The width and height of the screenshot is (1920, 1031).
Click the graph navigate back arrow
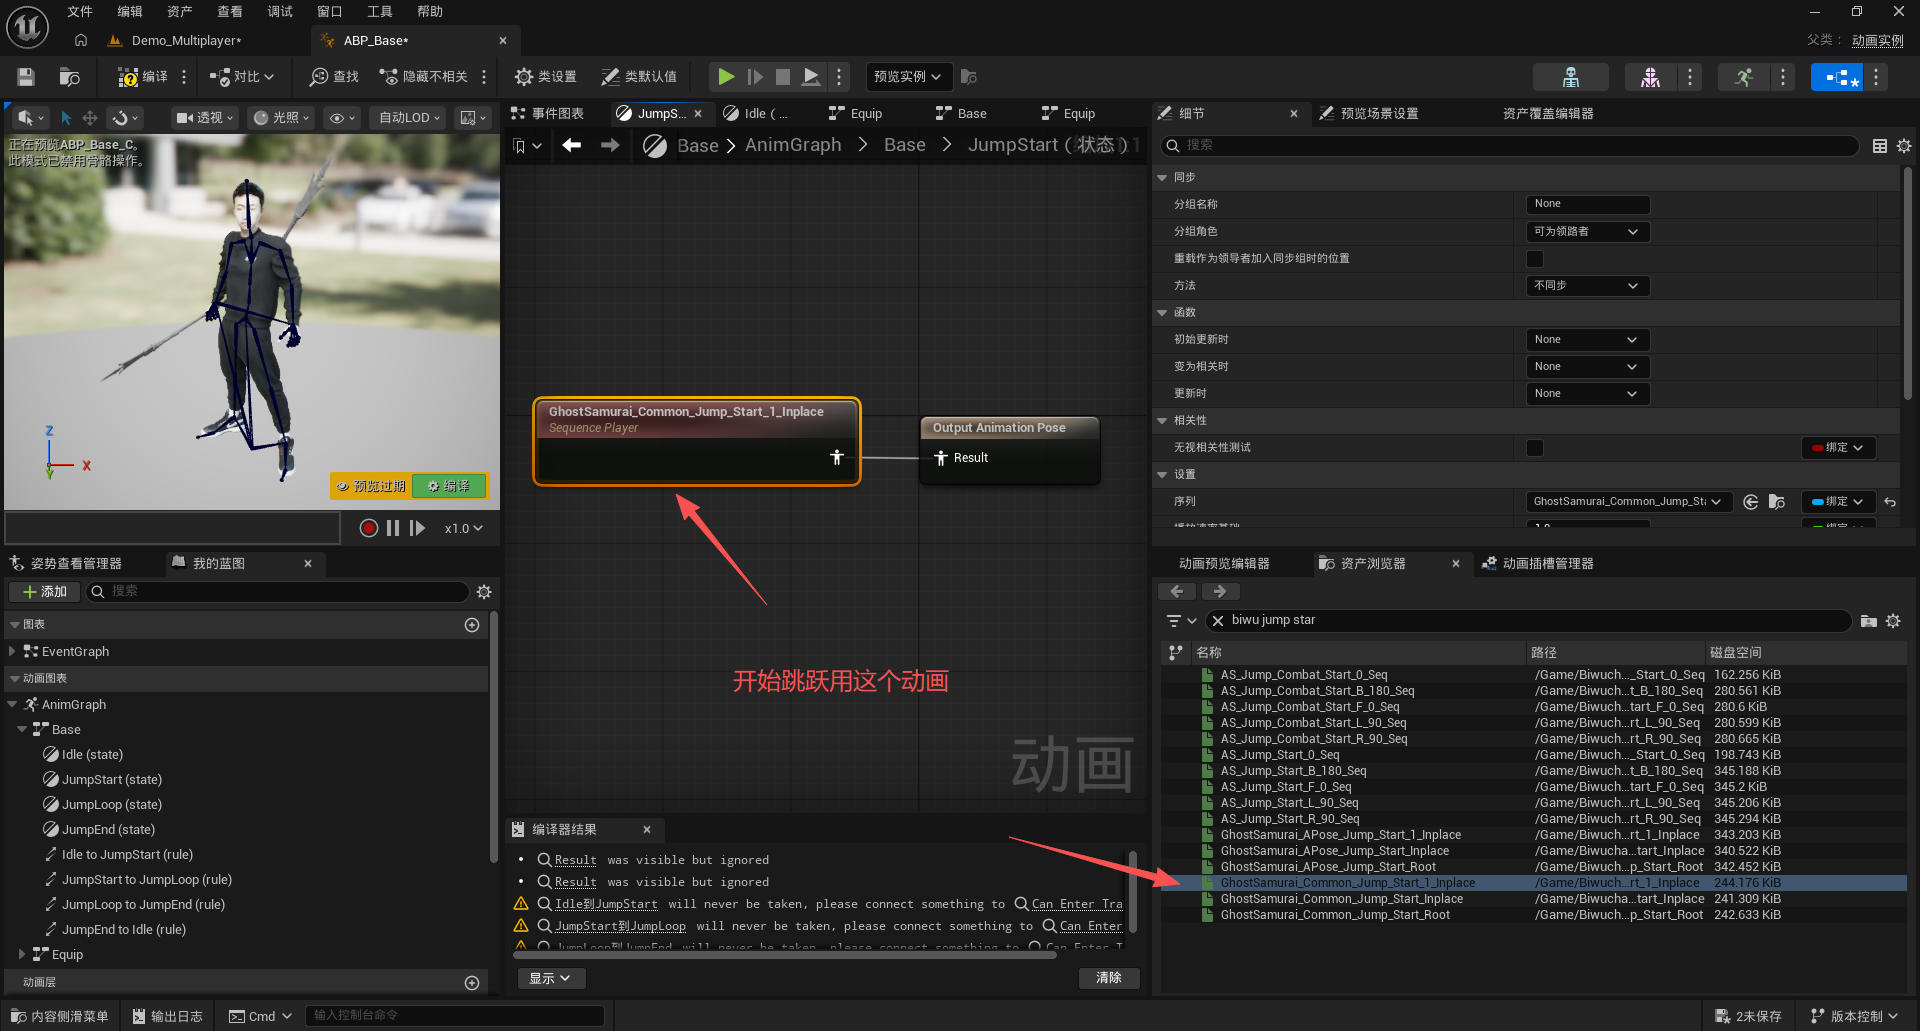point(572,146)
